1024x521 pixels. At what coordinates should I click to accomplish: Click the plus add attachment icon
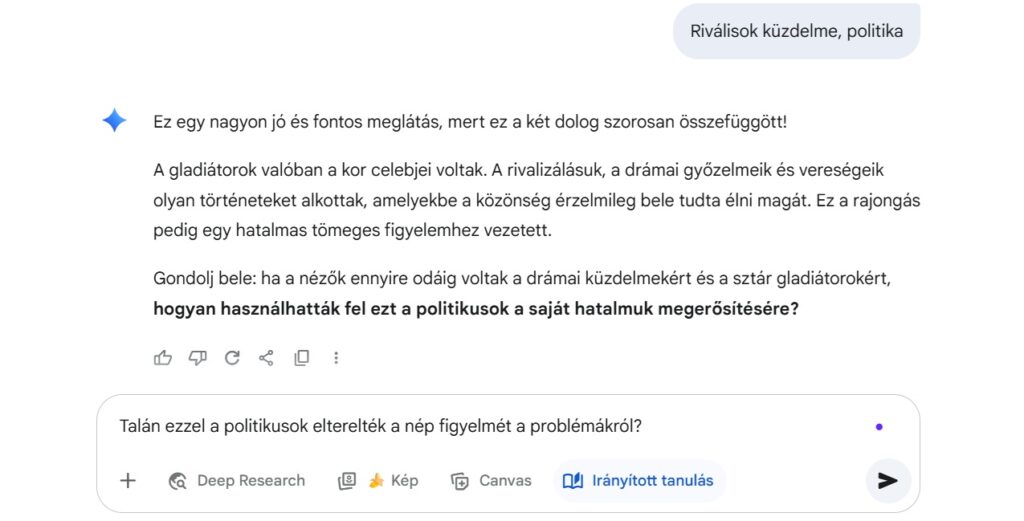click(128, 481)
